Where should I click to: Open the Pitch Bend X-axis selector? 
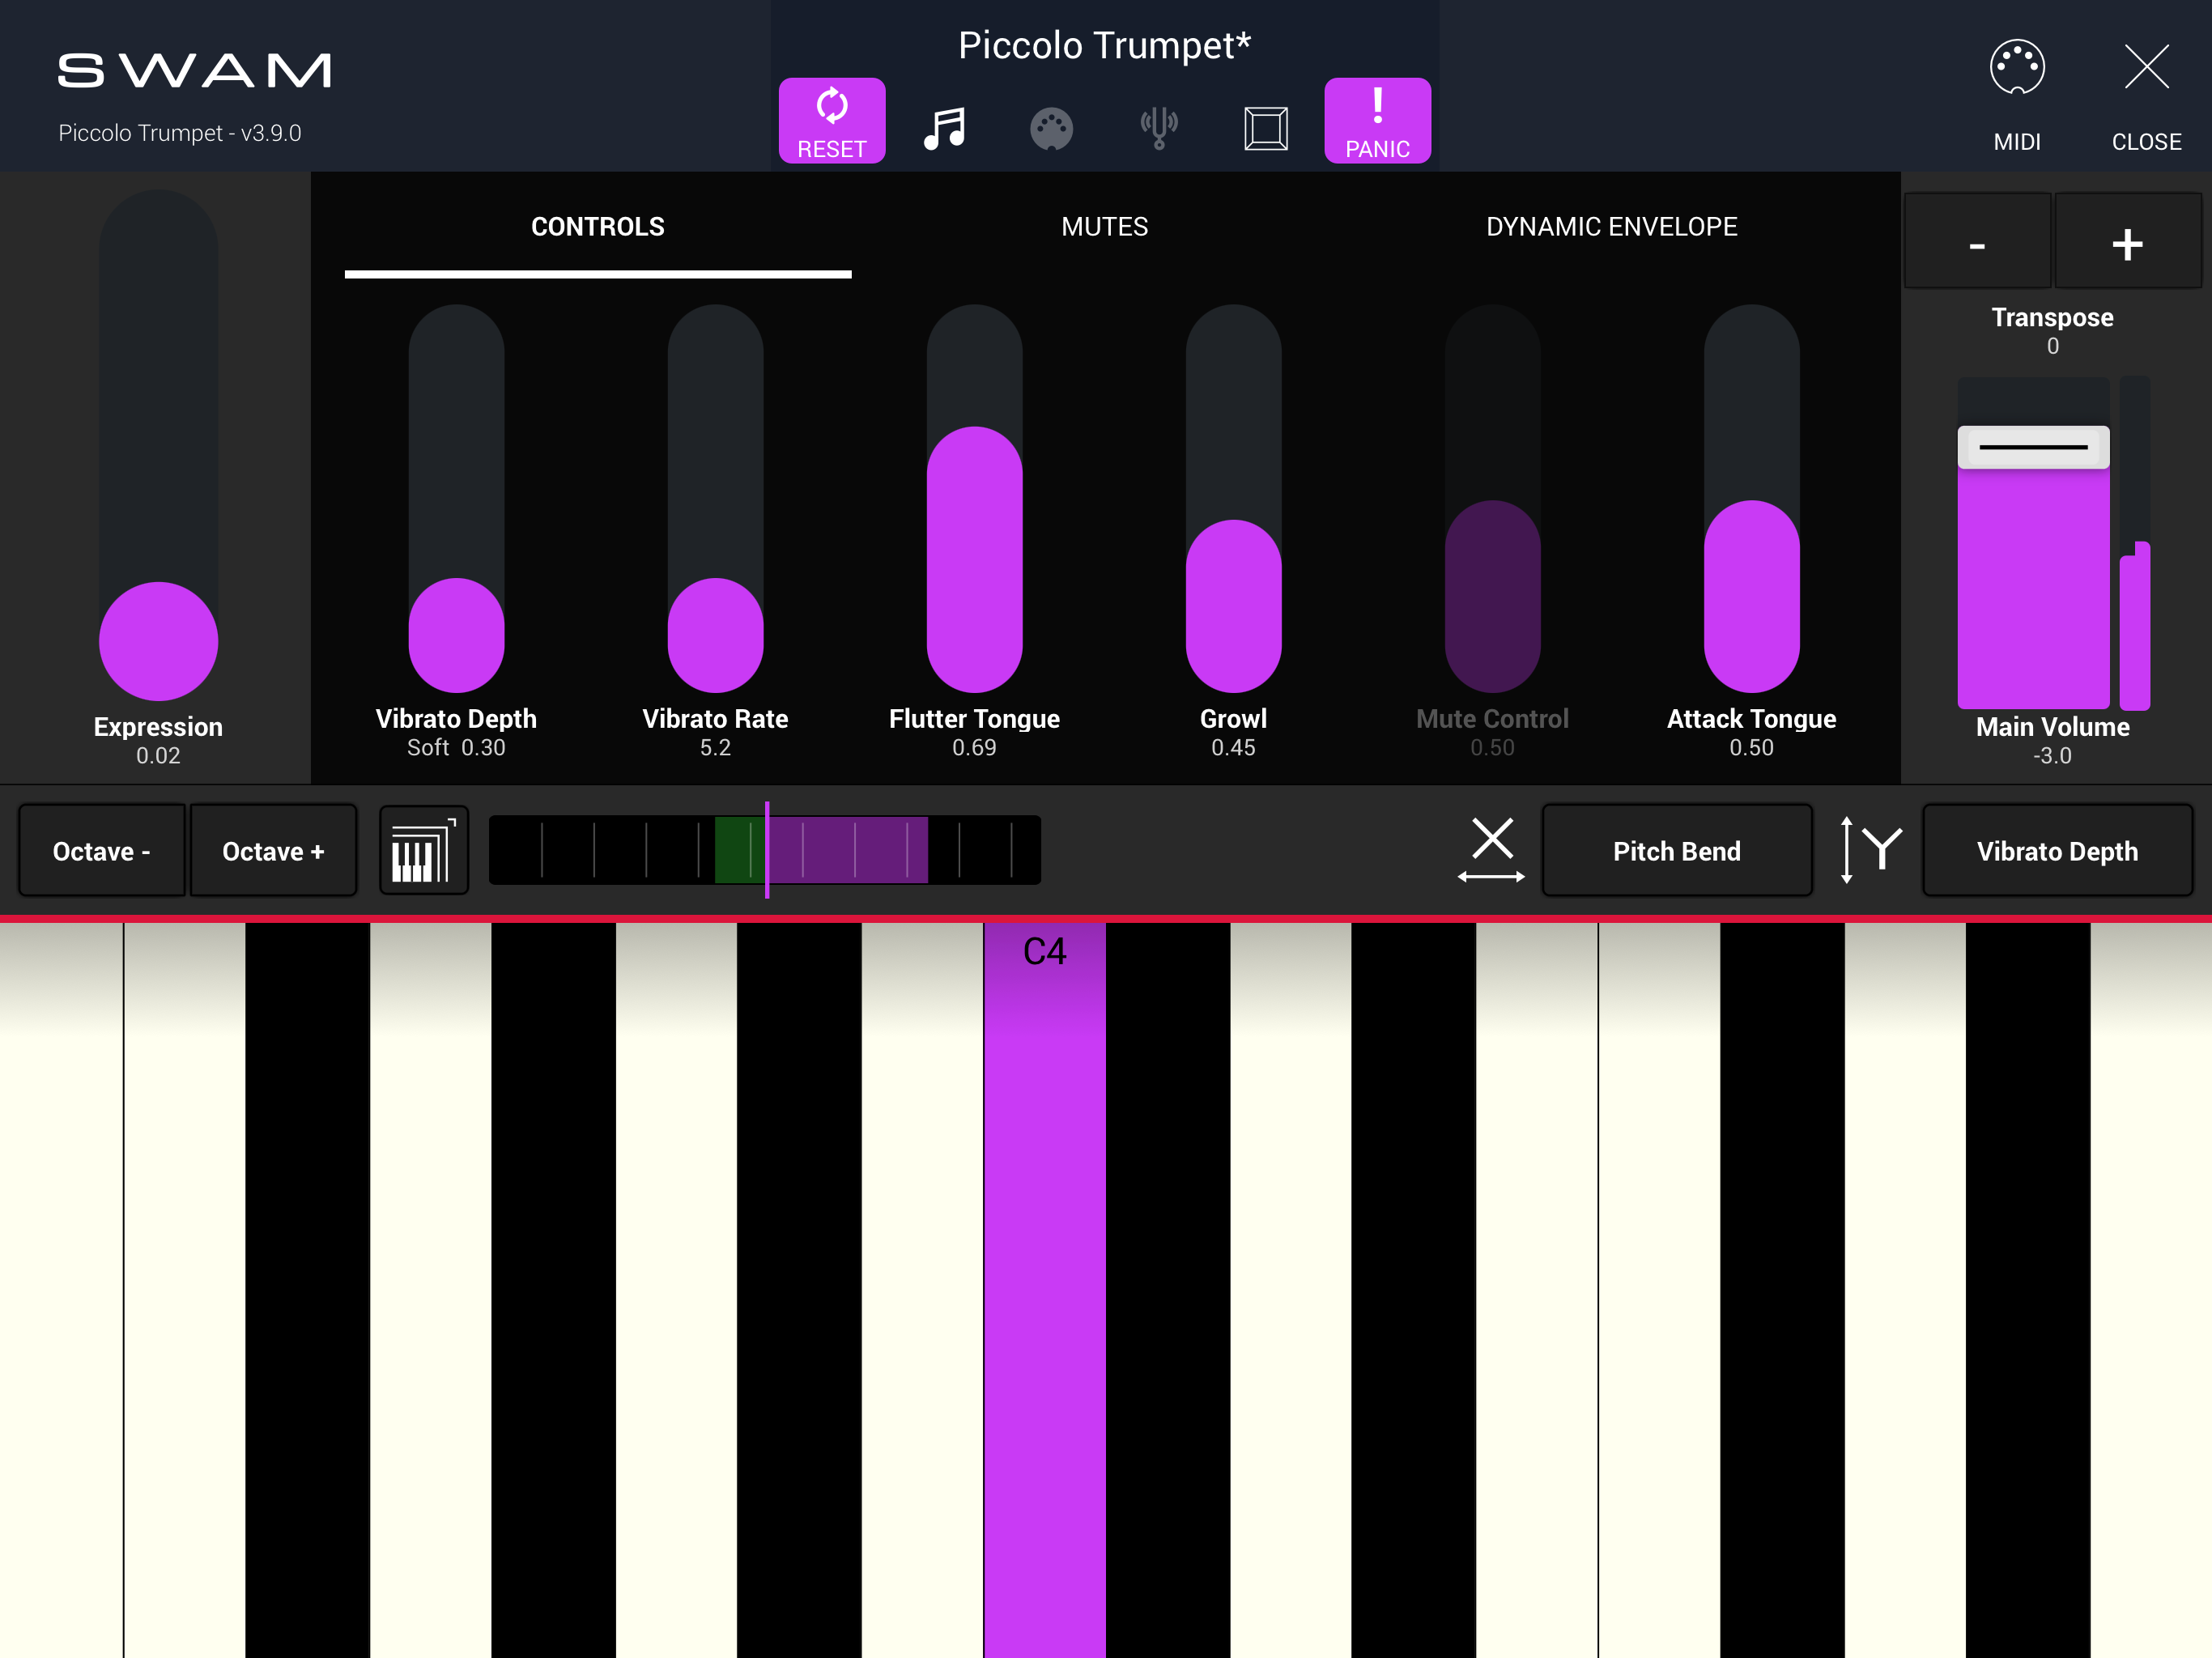coord(1677,851)
